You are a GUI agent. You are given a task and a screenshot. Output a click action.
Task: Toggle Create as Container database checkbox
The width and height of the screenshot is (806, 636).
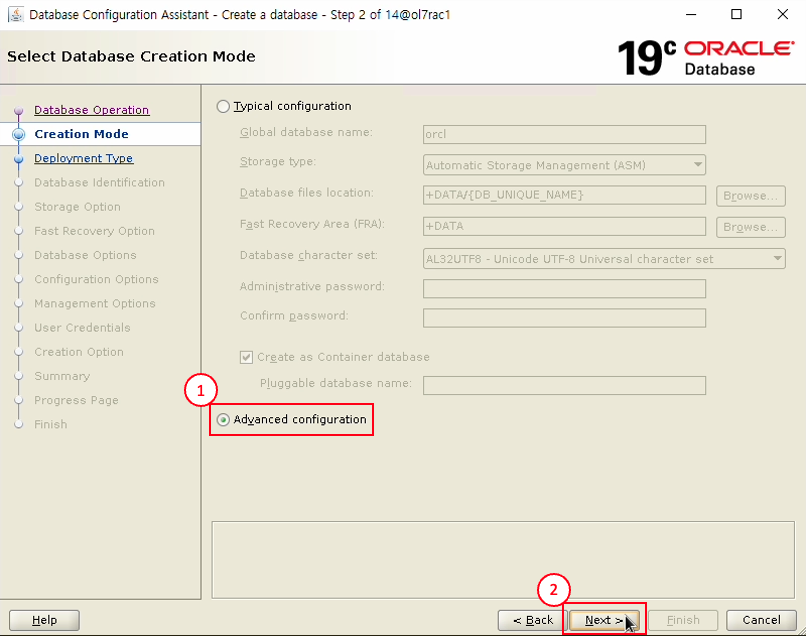pos(246,357)
